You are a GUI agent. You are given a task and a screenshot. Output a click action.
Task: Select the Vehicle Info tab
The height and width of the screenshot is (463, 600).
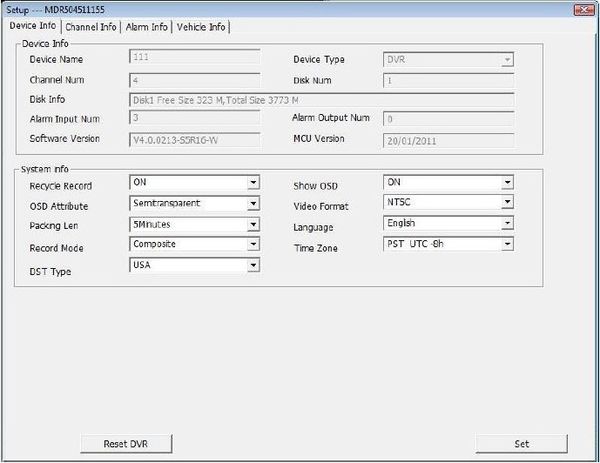pyautogui.click(x=201, y=27)
